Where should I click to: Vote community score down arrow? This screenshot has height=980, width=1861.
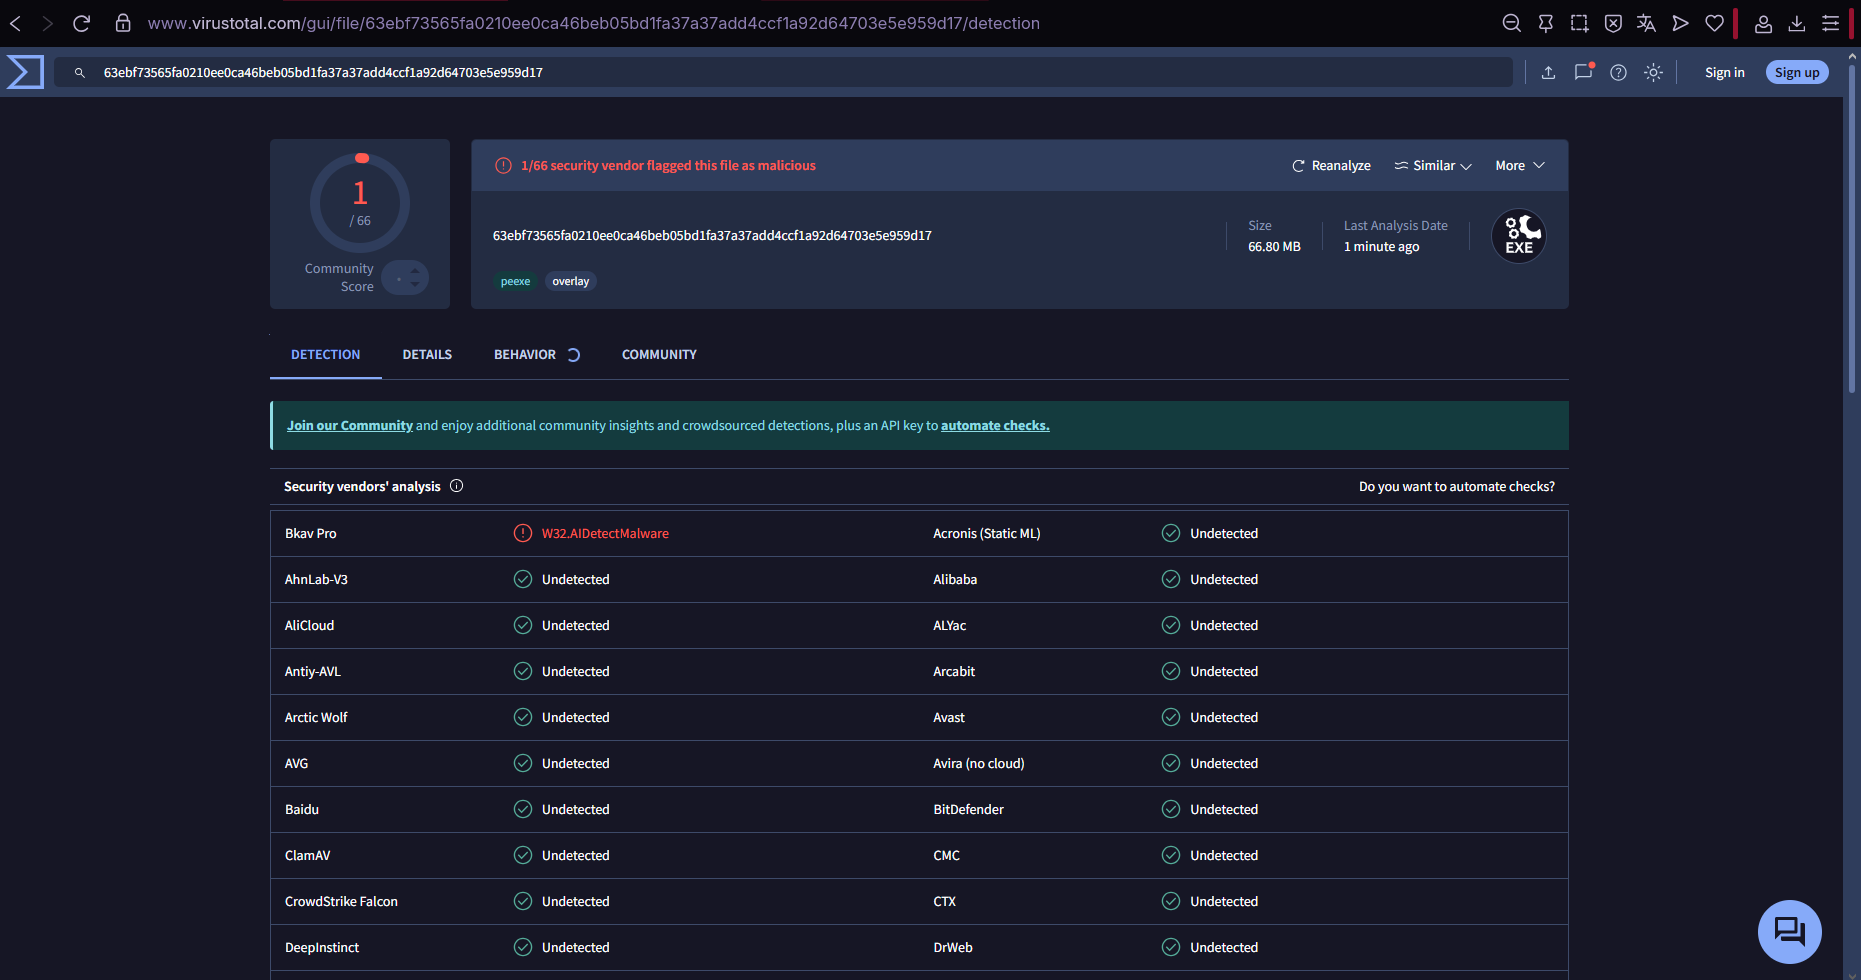coord(415,285)
